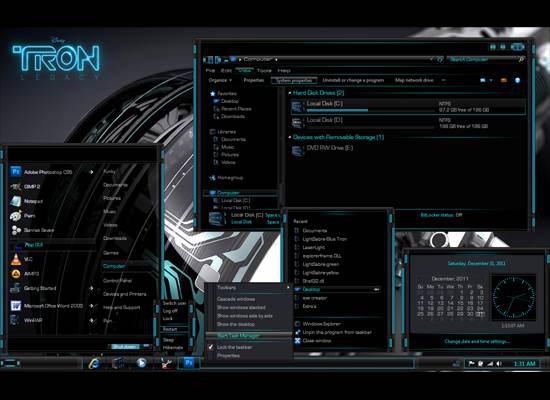The image size is (550, 400).
Task: Click the DVD RW Drive (E:) icon
Action: pos(297,151)
